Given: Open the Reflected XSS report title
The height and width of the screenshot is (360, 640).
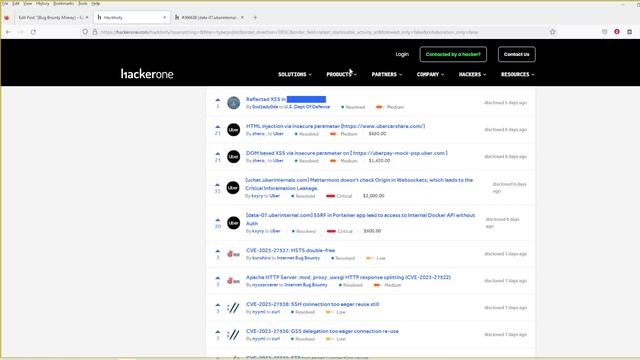Looking at the screenshot, I should point(286,99).
